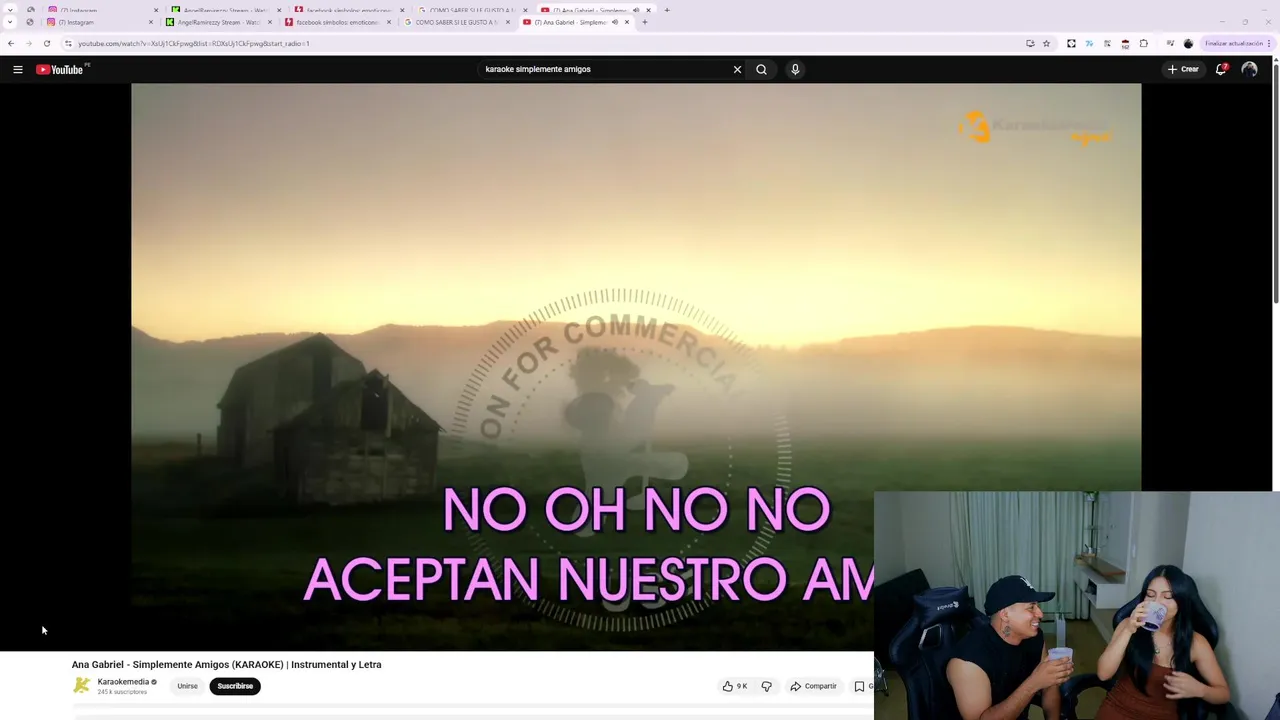Close the Instagram tab

pyautogui.click(x=151, y=22)
